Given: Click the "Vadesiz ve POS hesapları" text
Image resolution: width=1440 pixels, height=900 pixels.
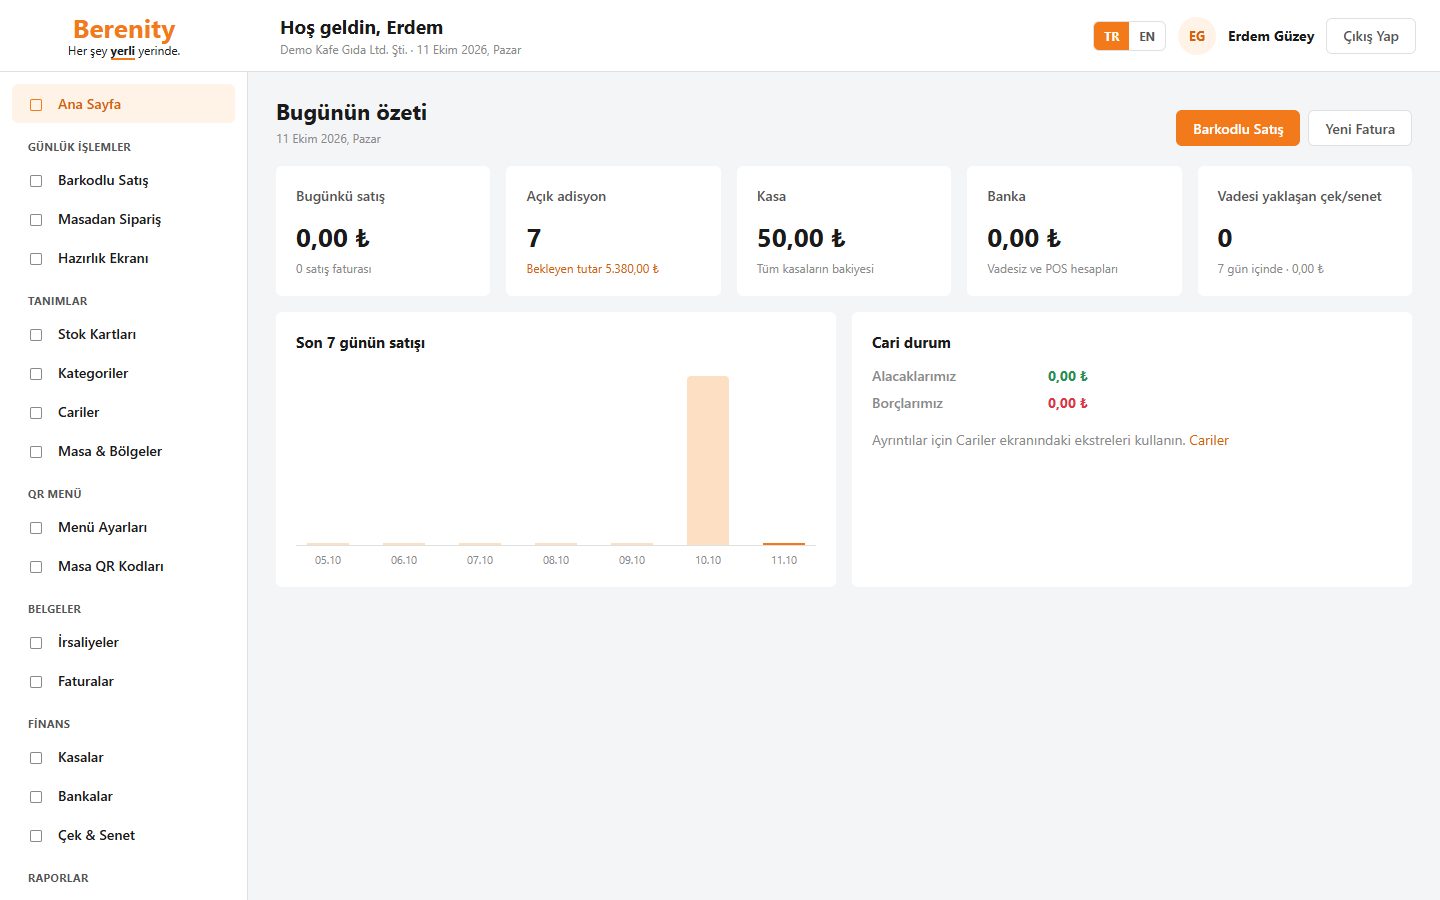Looking at the screenshot, I should (1052, 269).
